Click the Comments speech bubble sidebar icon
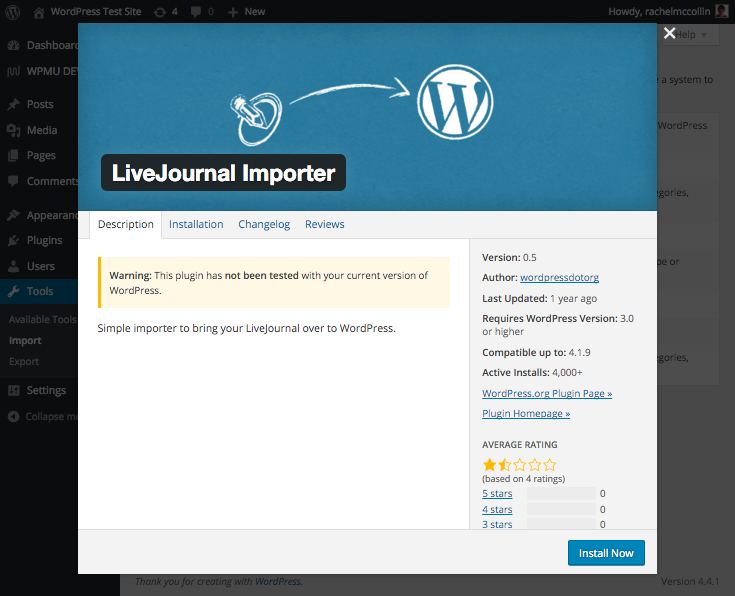This screenshot has width=735, height=596. coord(14,181)
